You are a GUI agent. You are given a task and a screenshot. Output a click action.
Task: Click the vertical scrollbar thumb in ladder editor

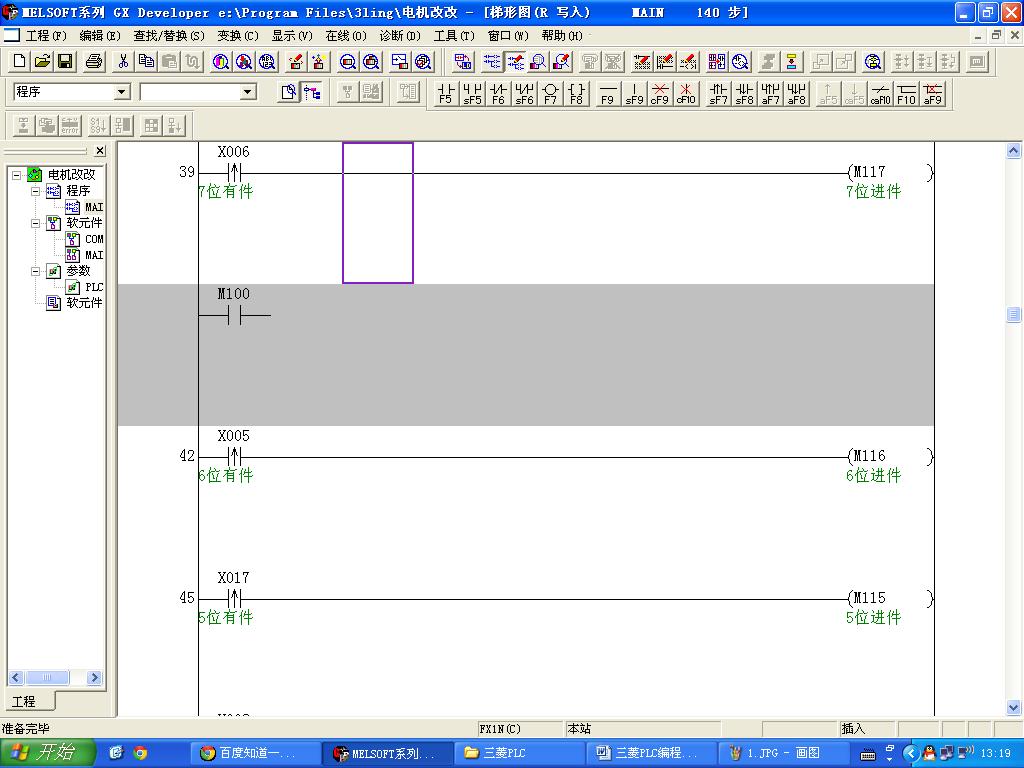[x=1013, y=314]
